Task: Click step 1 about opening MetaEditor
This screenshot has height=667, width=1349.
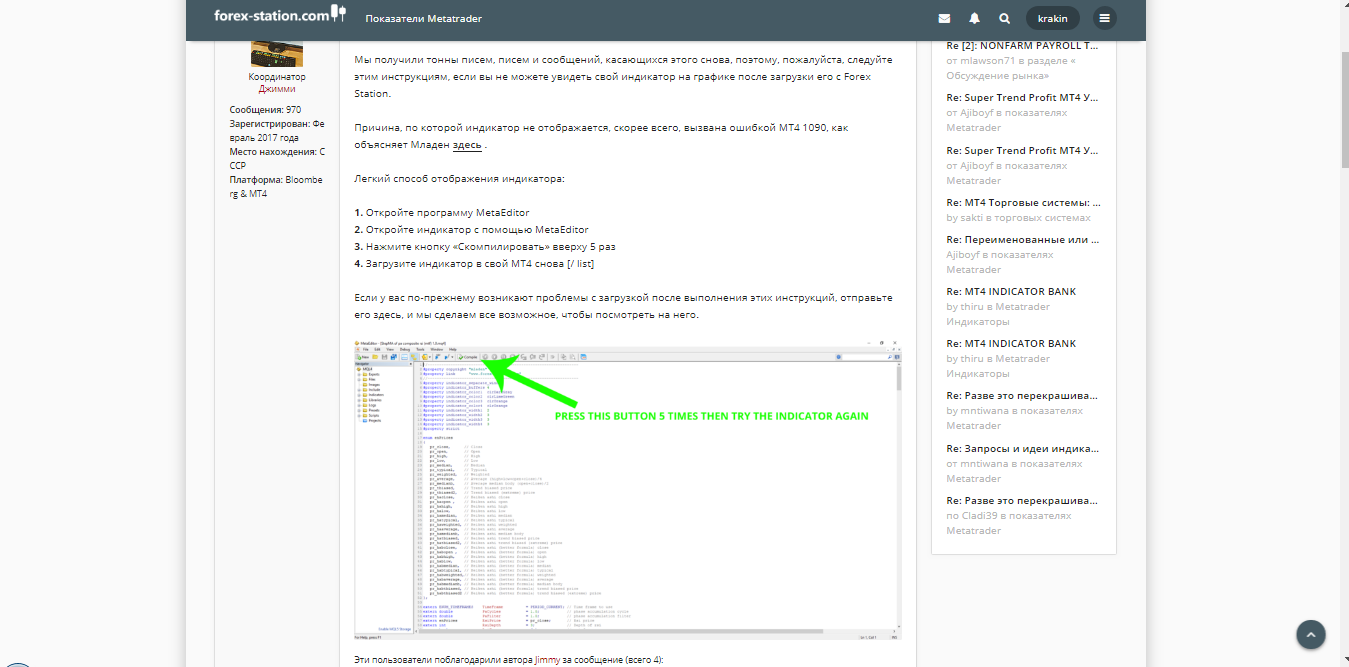Action: (x=442, y=213)
